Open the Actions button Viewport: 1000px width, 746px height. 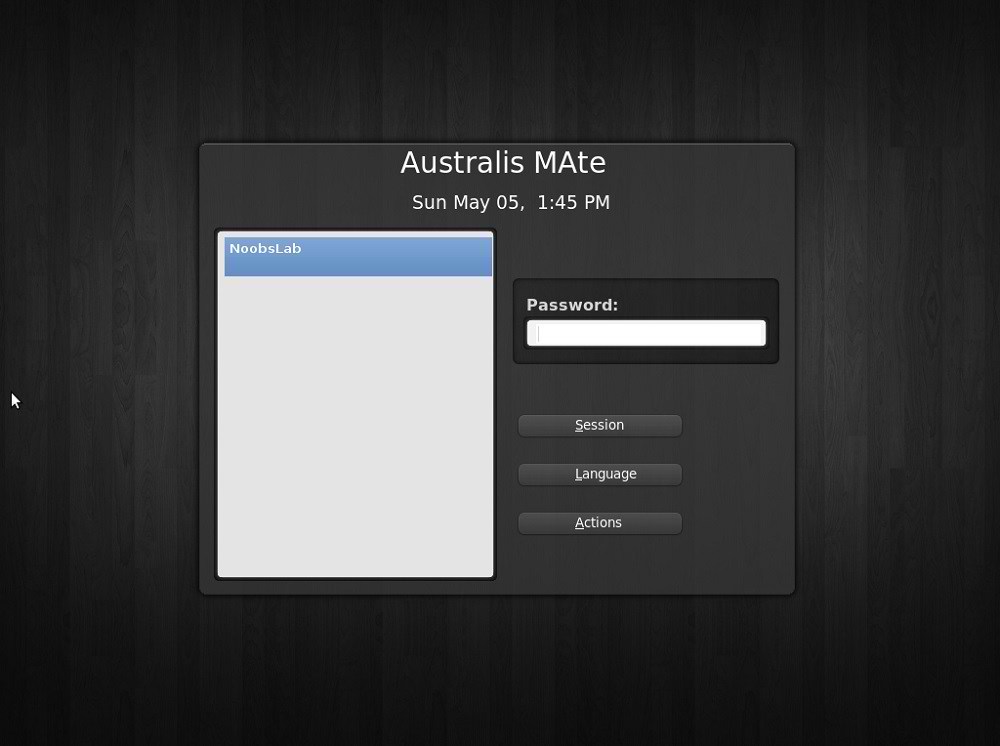tap(599, 523)
